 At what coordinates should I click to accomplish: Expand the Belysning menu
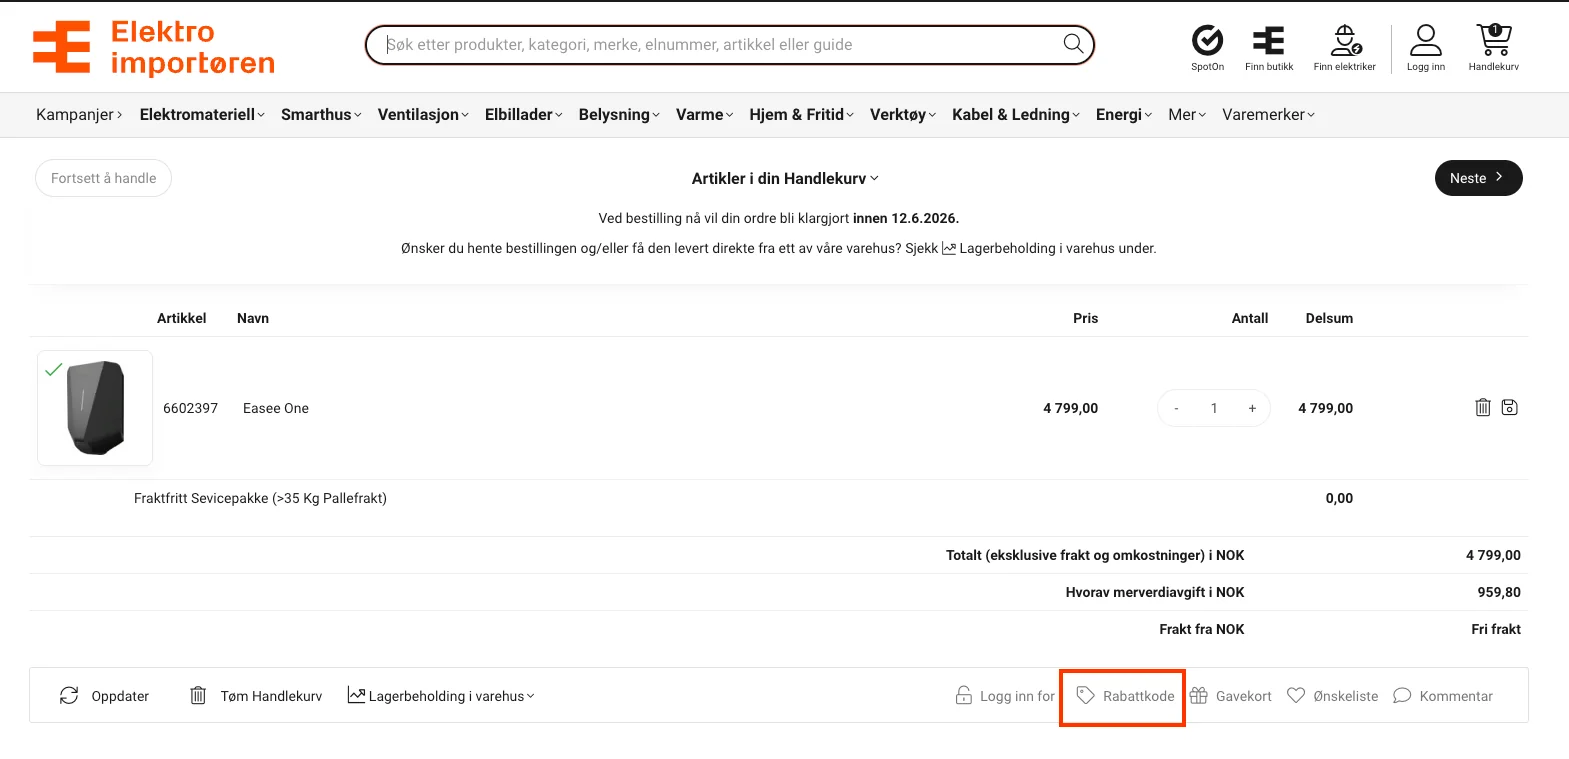click(x=619, y=115)
